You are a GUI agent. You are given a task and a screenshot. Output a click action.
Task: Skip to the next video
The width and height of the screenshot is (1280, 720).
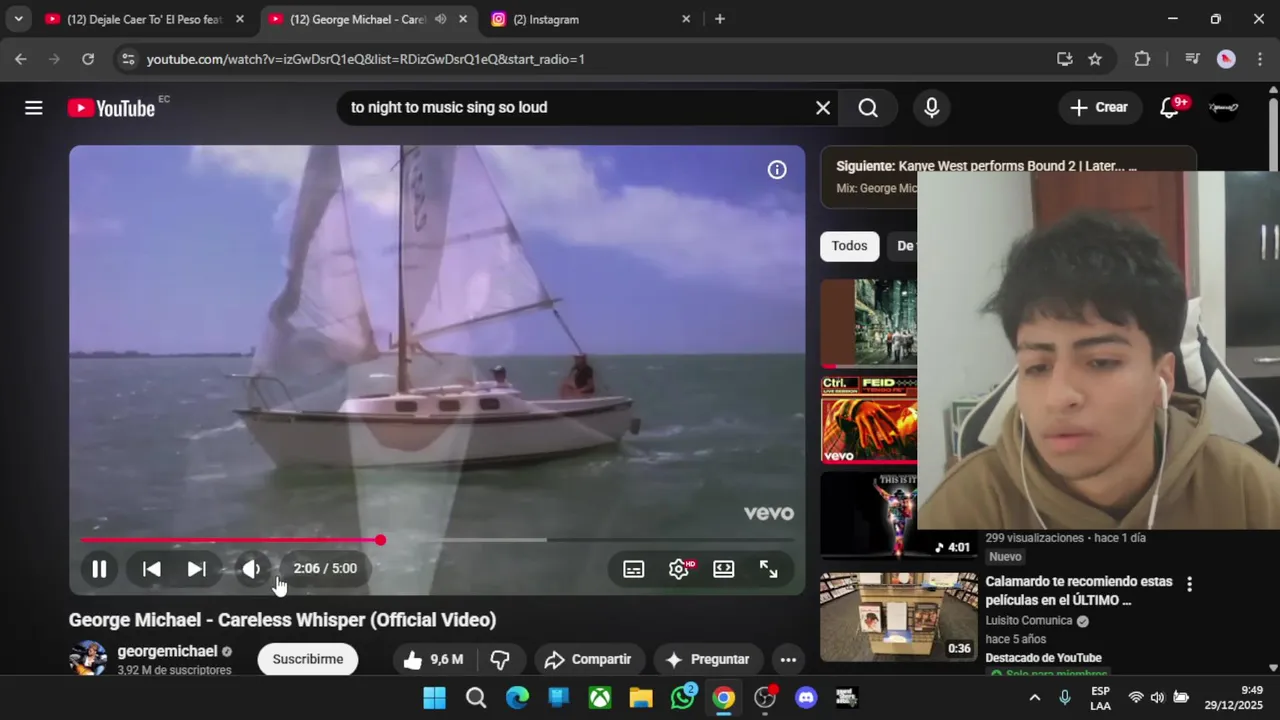[197, 569]
